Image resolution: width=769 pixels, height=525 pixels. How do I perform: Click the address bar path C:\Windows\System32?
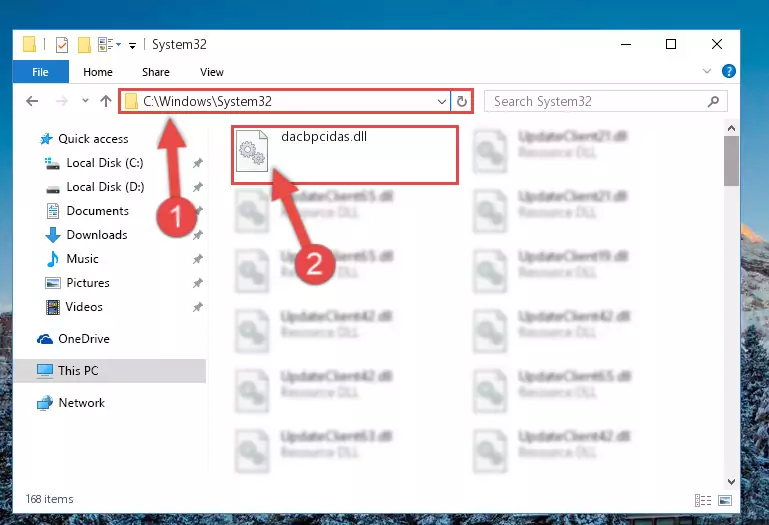pyautogui.click(x=207, y=101)
